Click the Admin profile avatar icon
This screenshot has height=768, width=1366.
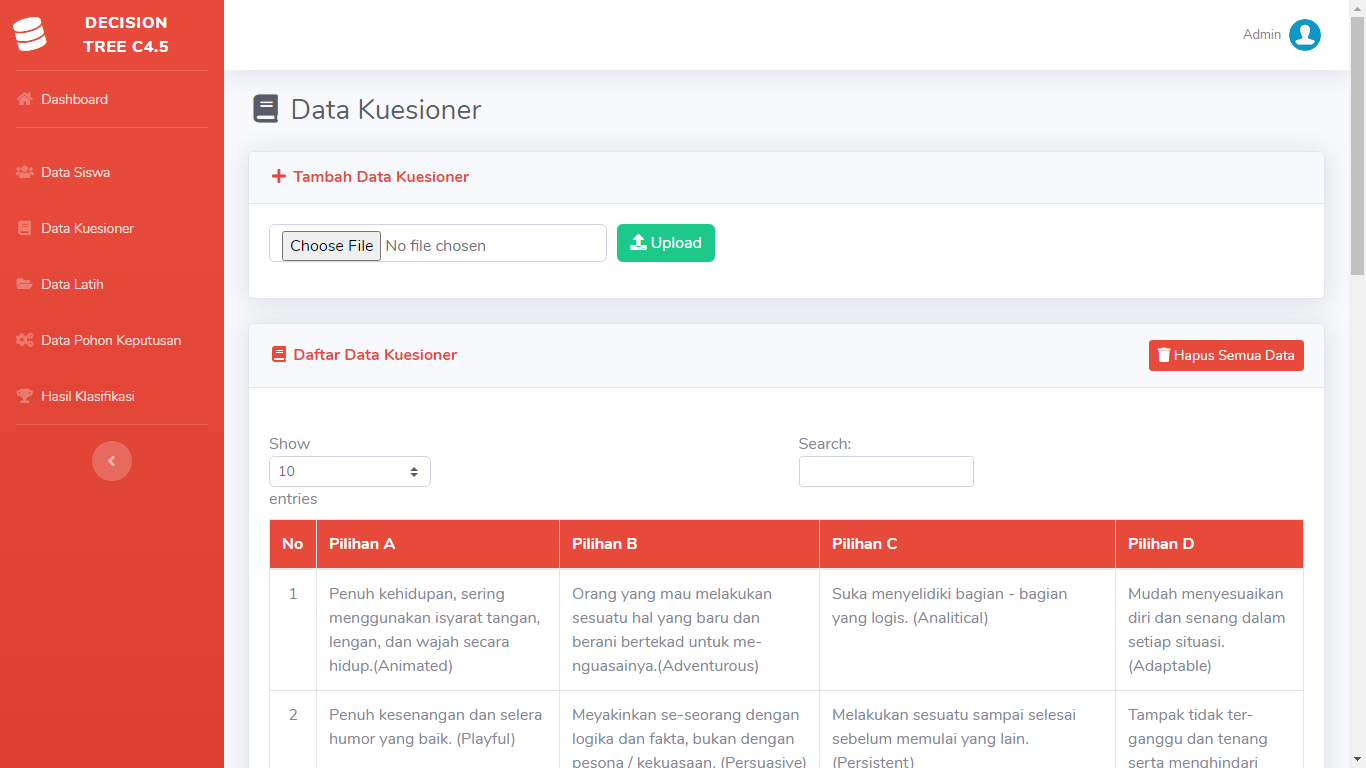(1304, 34)
